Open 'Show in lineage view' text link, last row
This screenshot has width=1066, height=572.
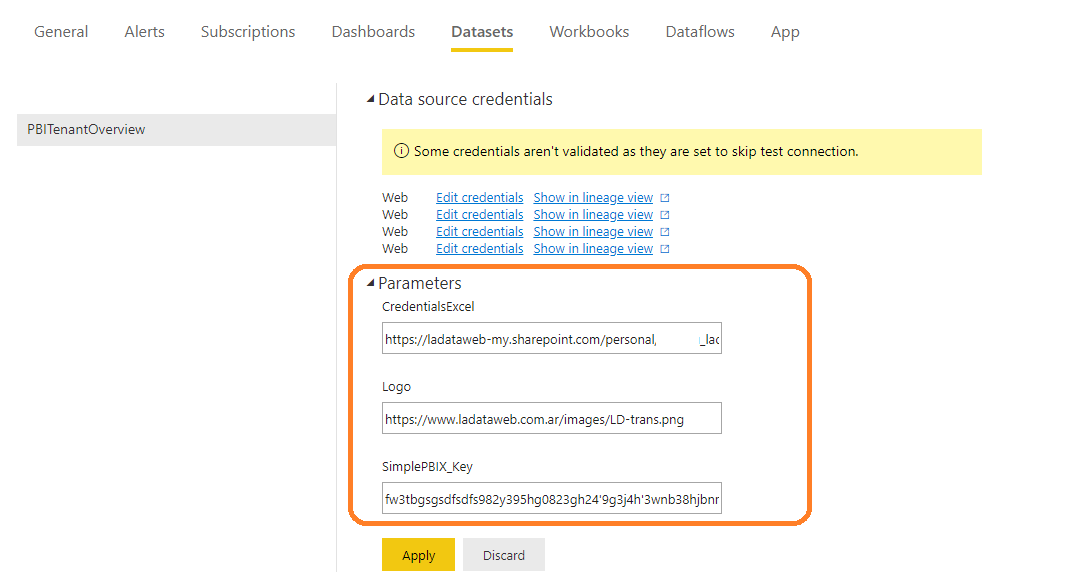click(x=593, y=249)
